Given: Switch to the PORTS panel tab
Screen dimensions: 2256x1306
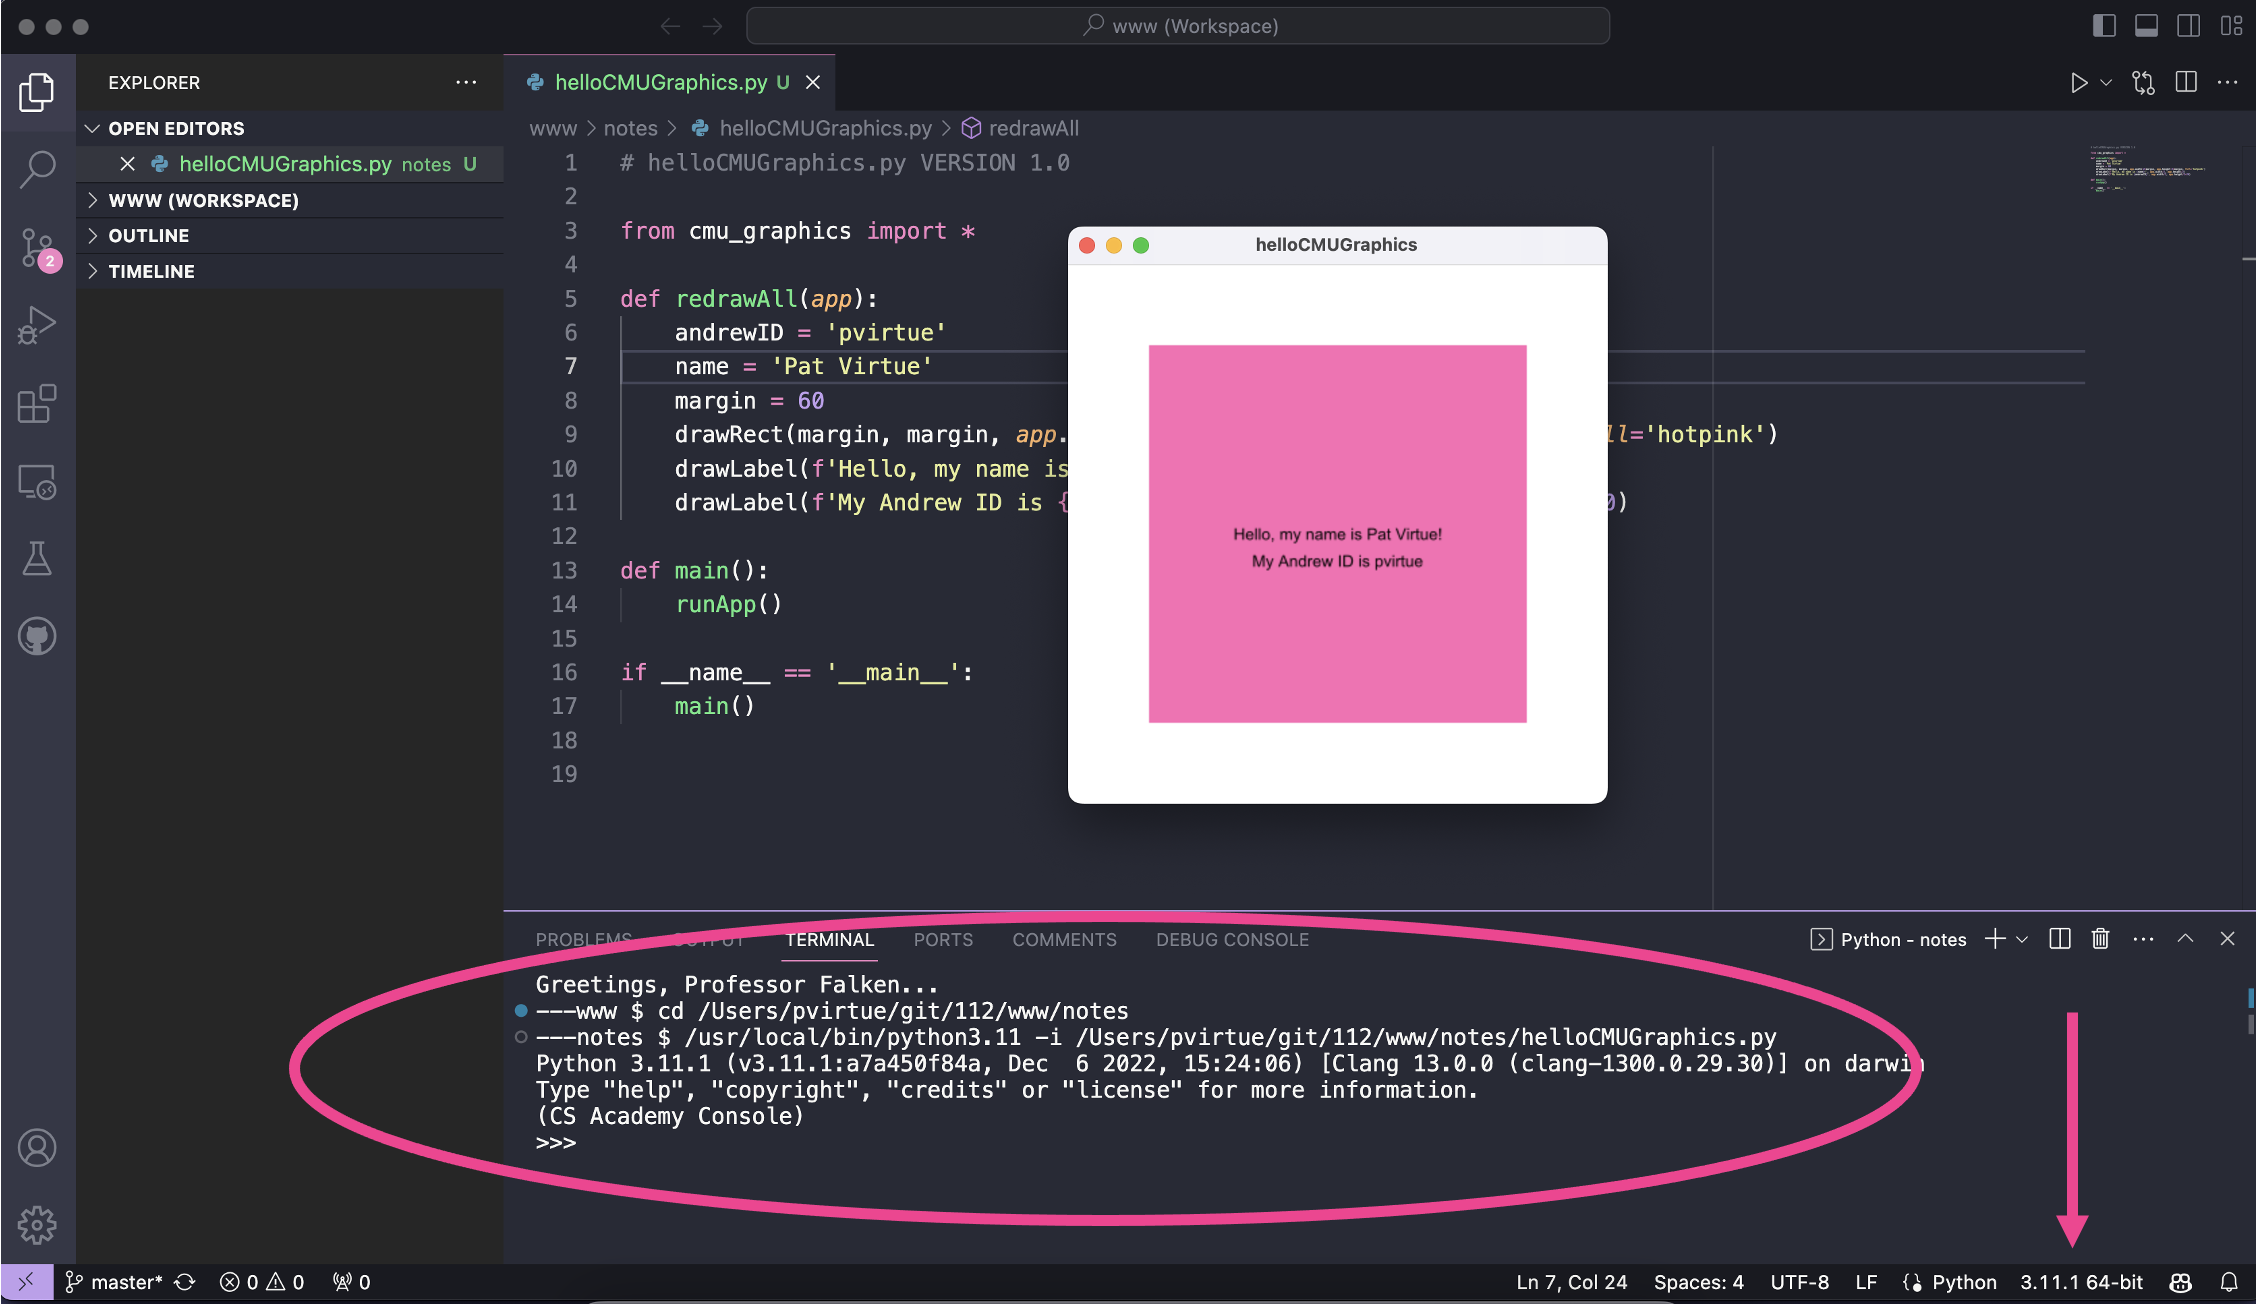Looking at the screenshot, I should pyautogui.click(x=942, y=940).
